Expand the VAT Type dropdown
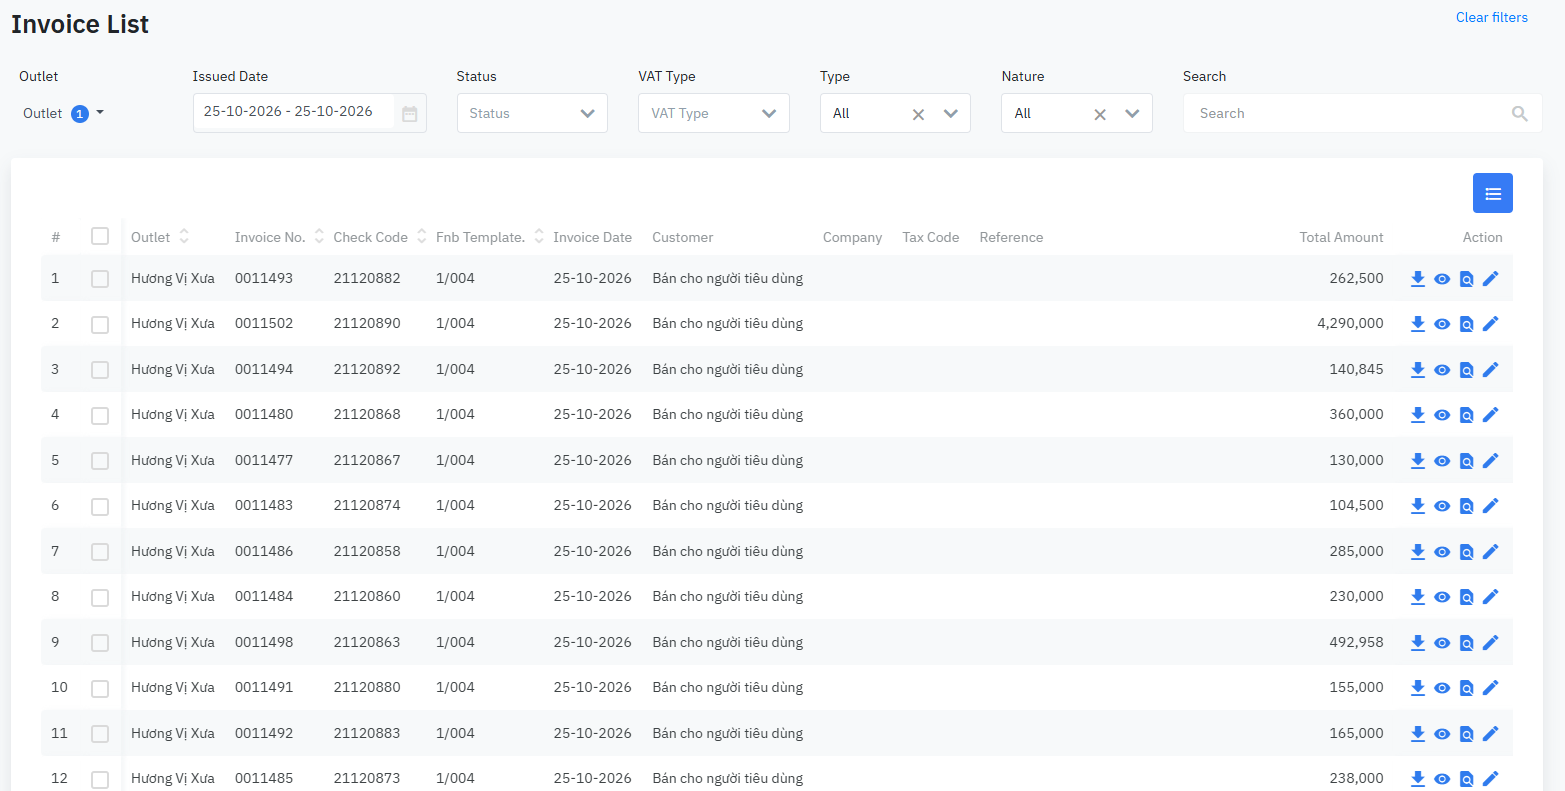 [714, 113]
